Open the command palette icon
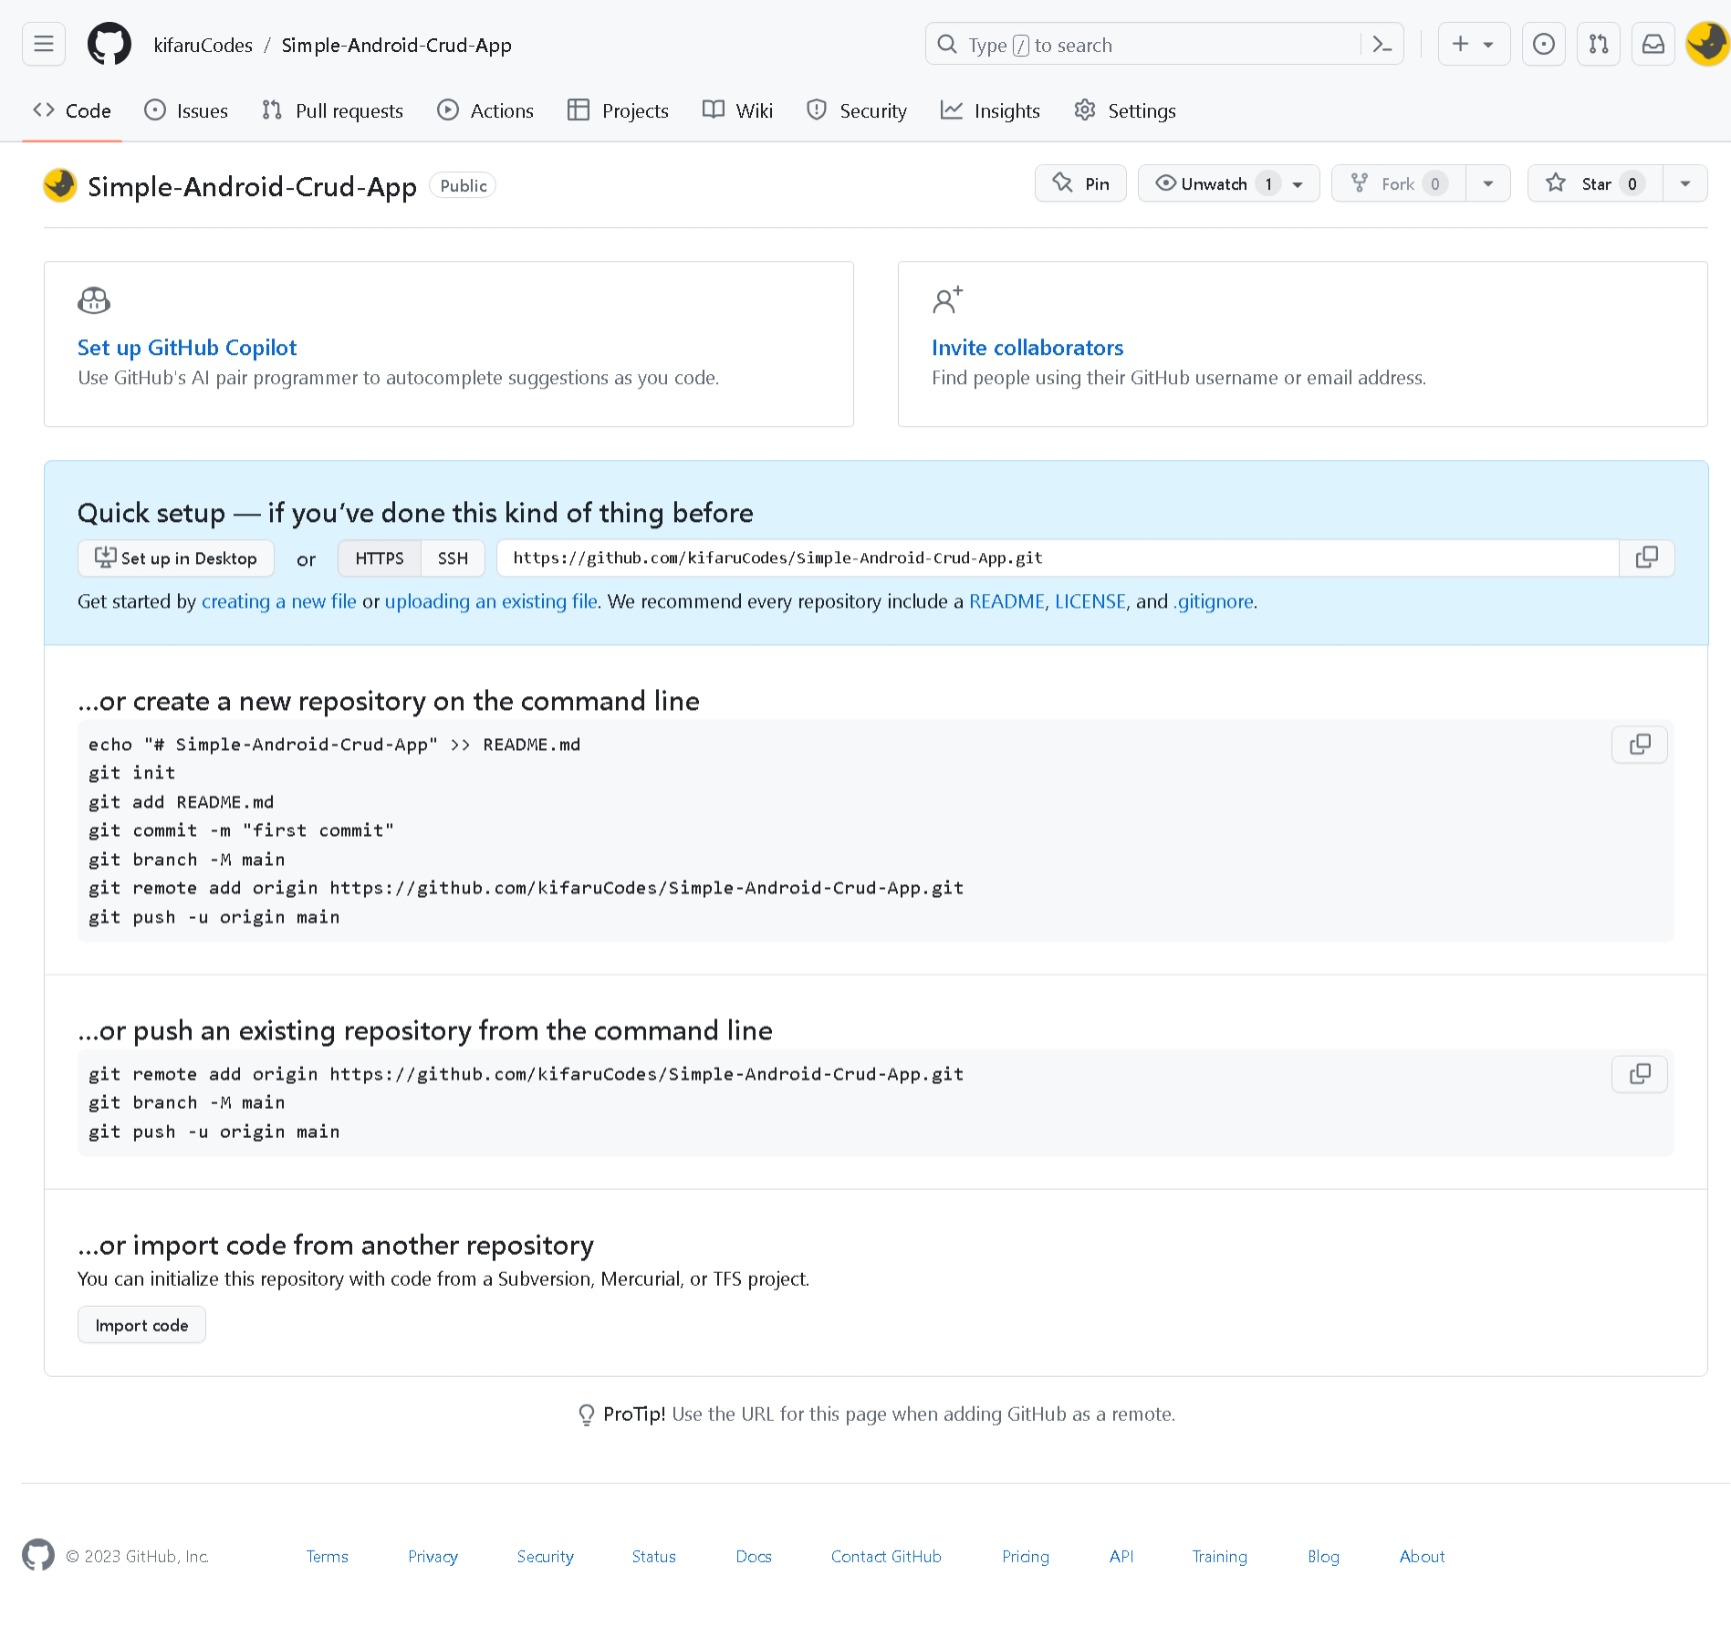Viewport: 1731px width, 1637px height. point(1383,44)
